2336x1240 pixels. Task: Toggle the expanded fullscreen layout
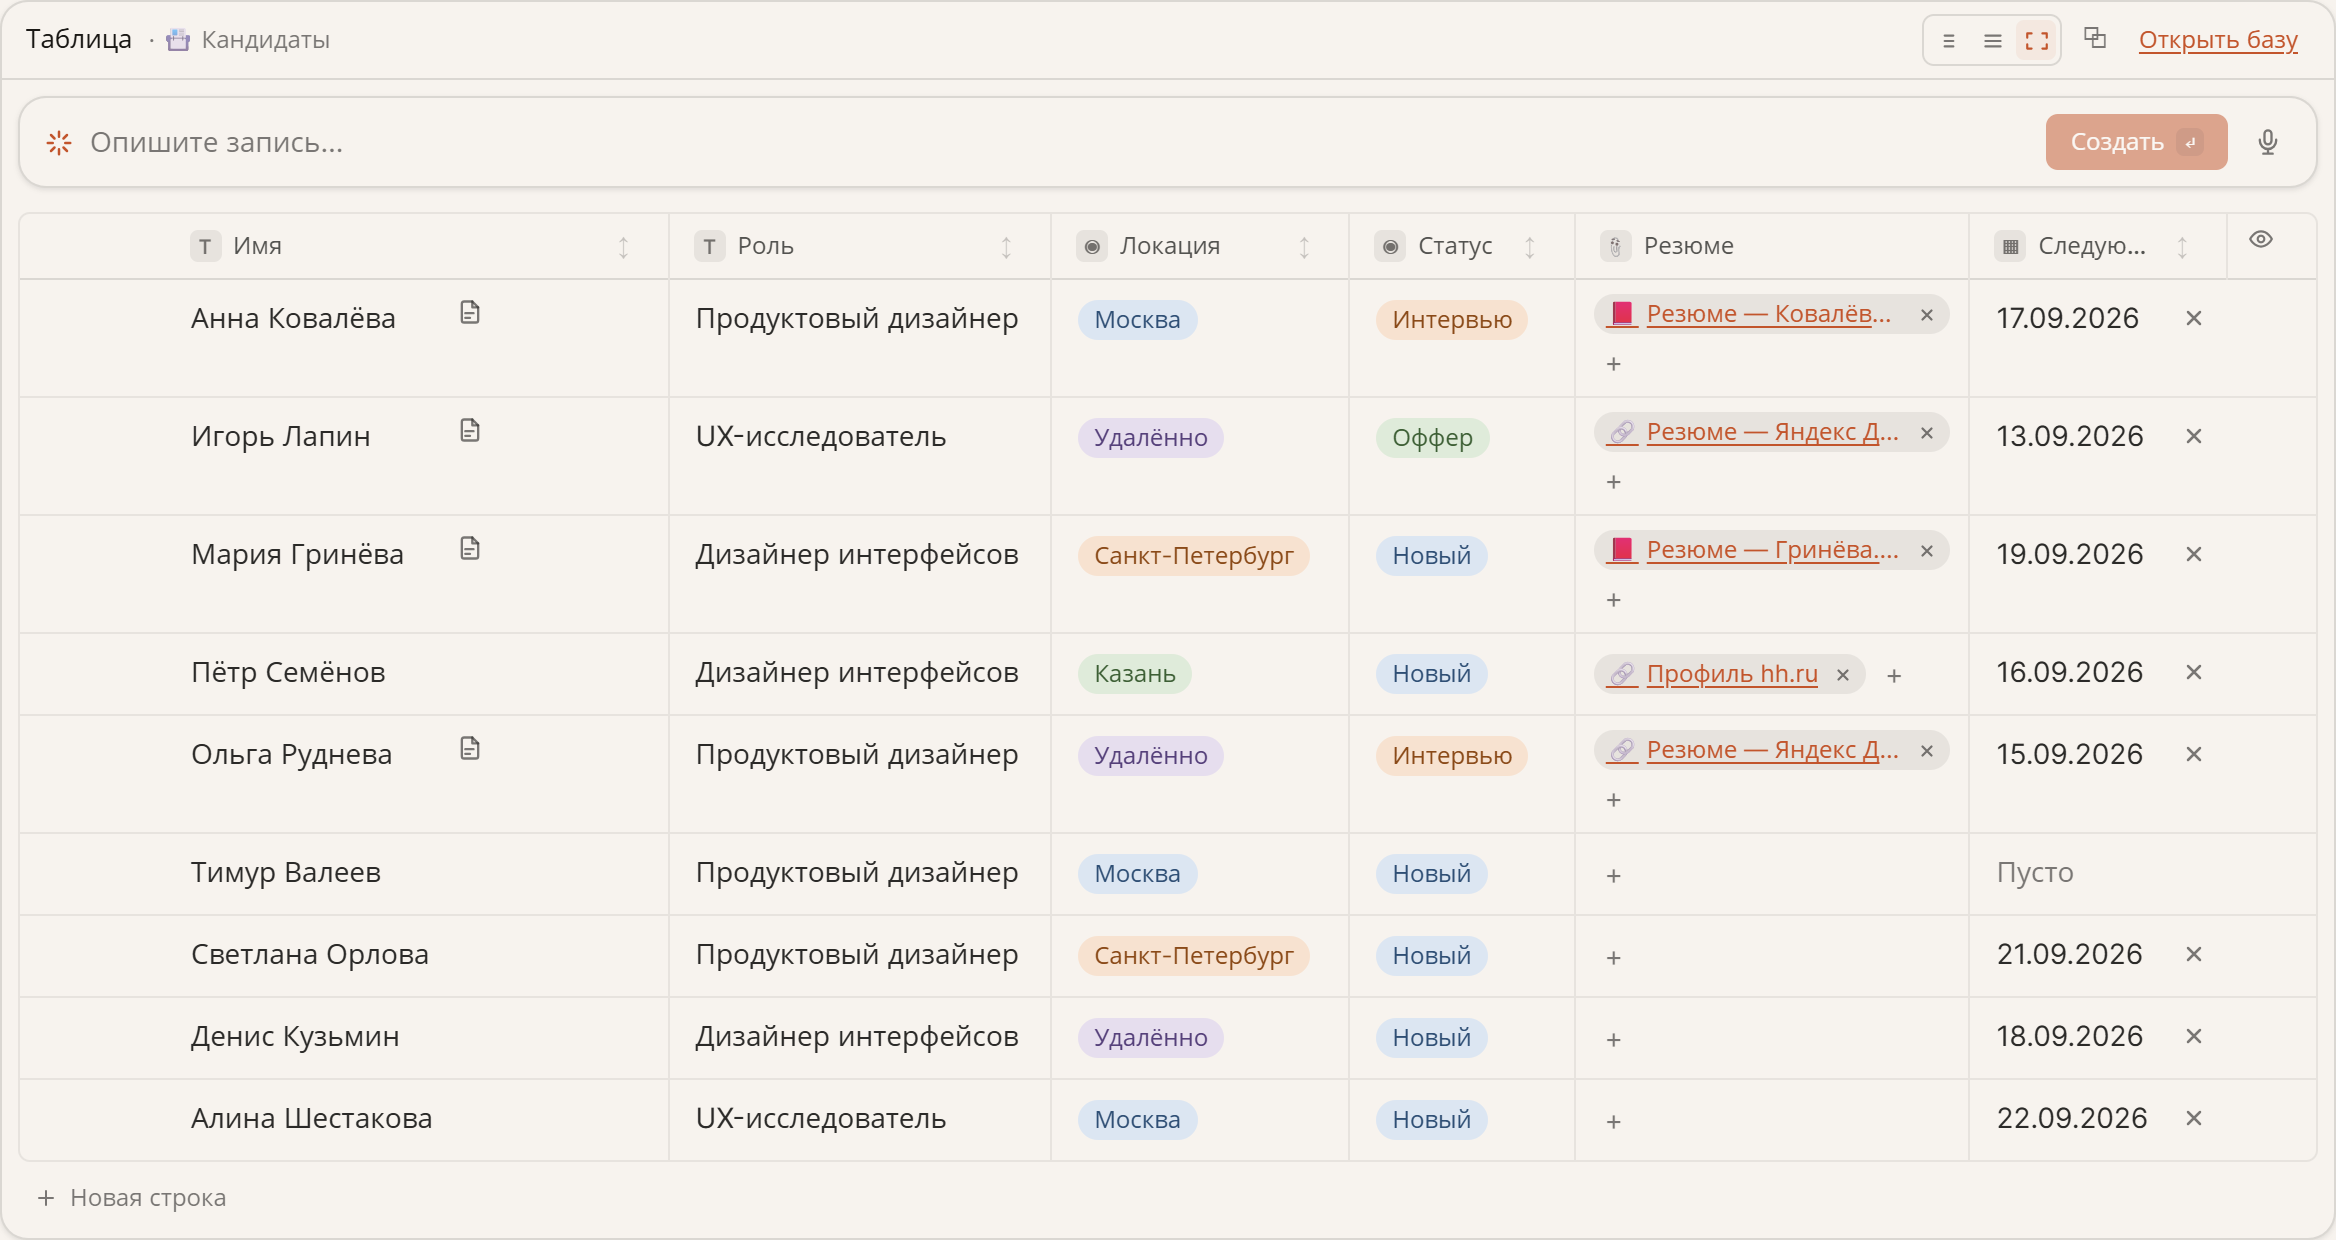click(2037, 41)
